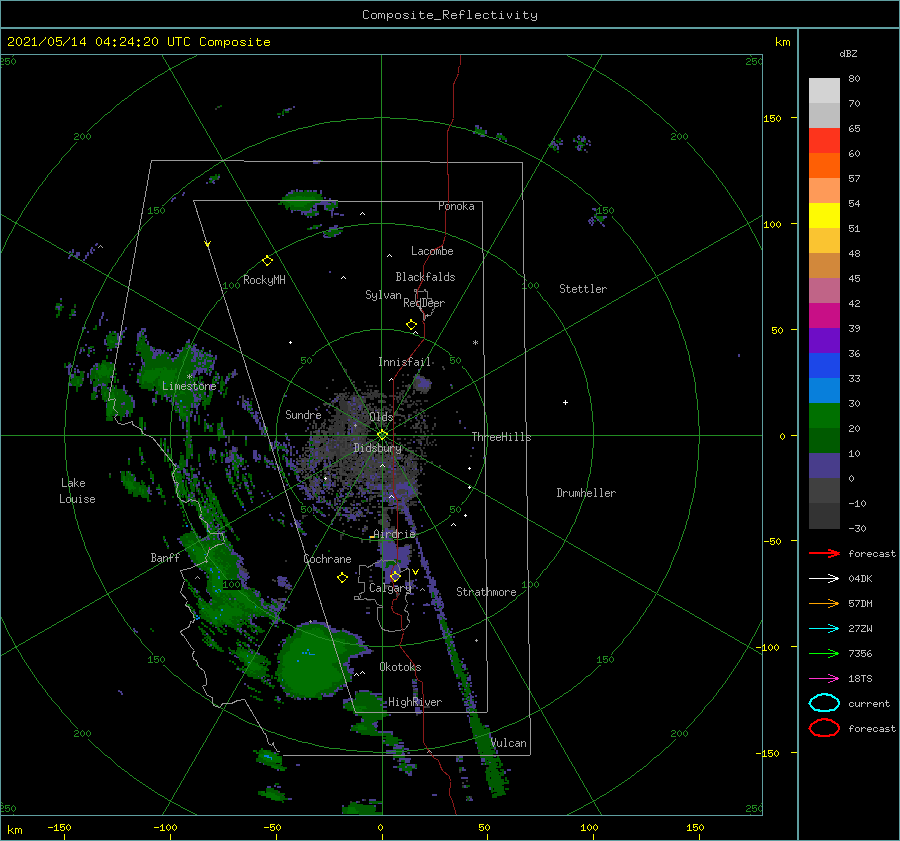
Task: Click the Calgary city label
Action: (x=390, y=588)
